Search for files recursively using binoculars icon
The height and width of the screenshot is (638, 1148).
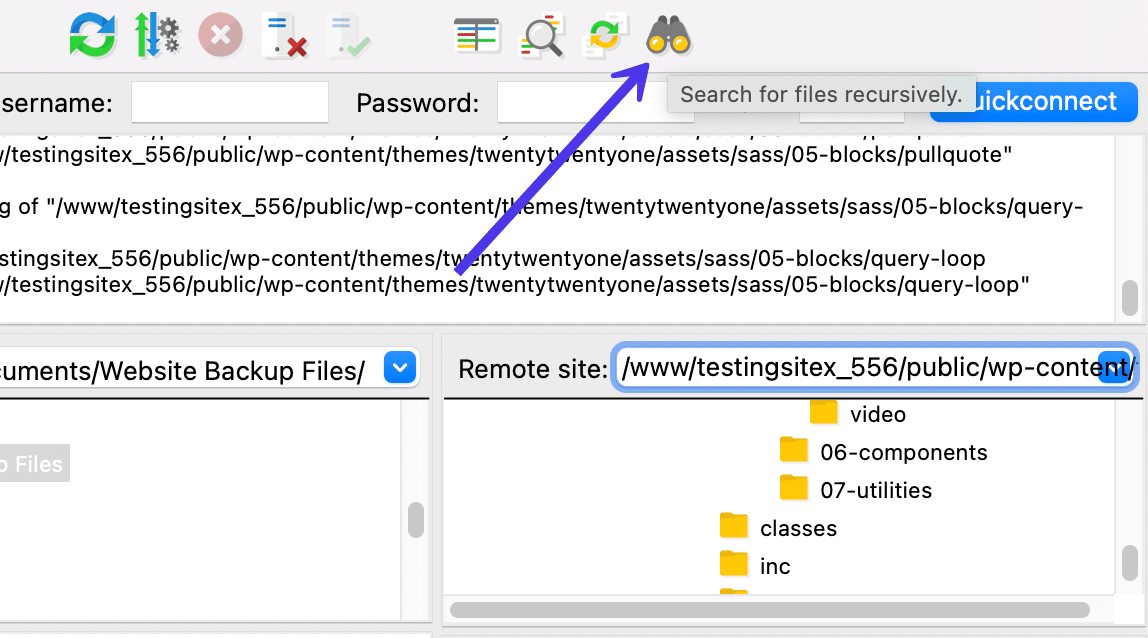click(x=668, y=36)
